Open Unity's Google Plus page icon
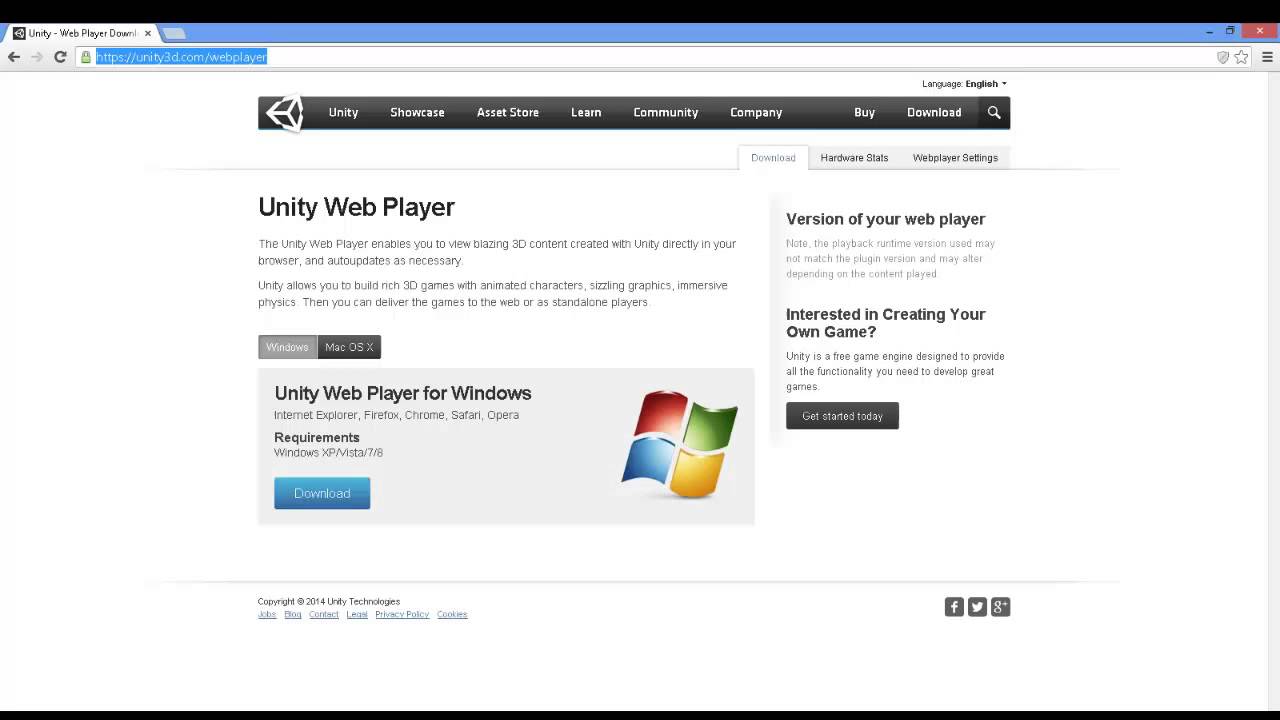This screenshot has height=720, width=1280. pyautogui.click(x=1000, y=607)
